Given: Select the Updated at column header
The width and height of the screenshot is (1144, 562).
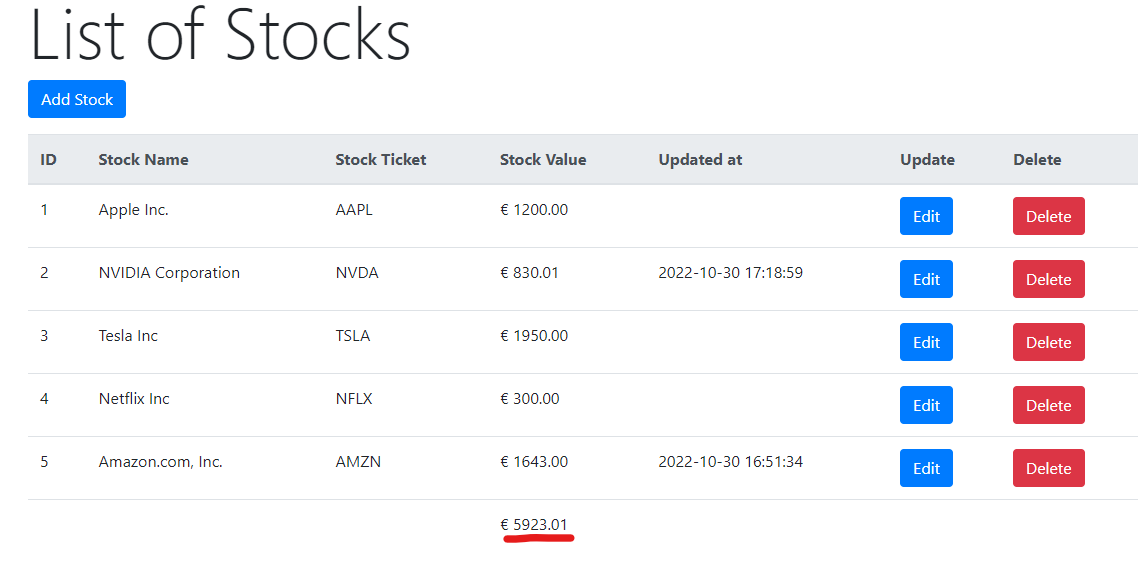Looking at the screenshot, I should click(x=700, y=159).
